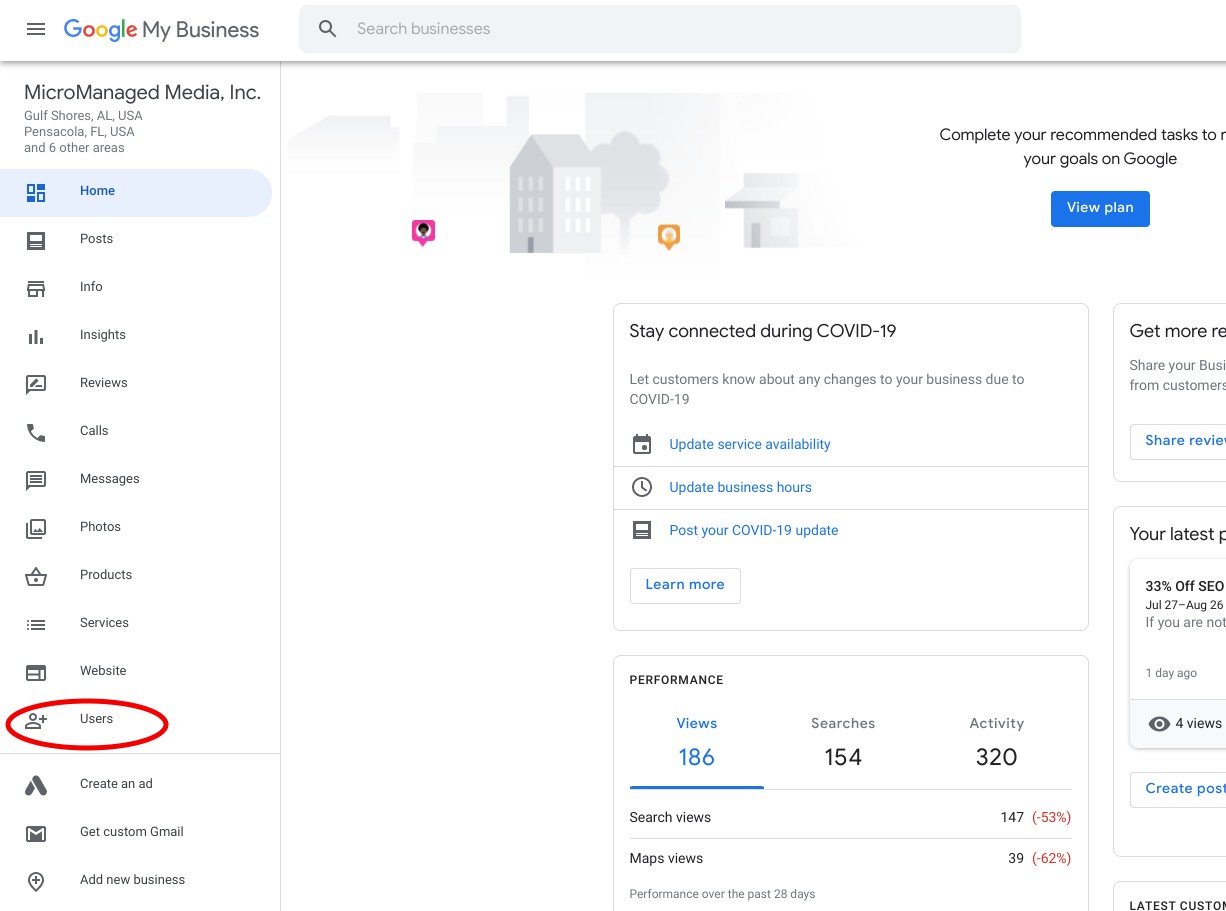
Task: Click the Services list icon
Action: [x=36, y=625]
